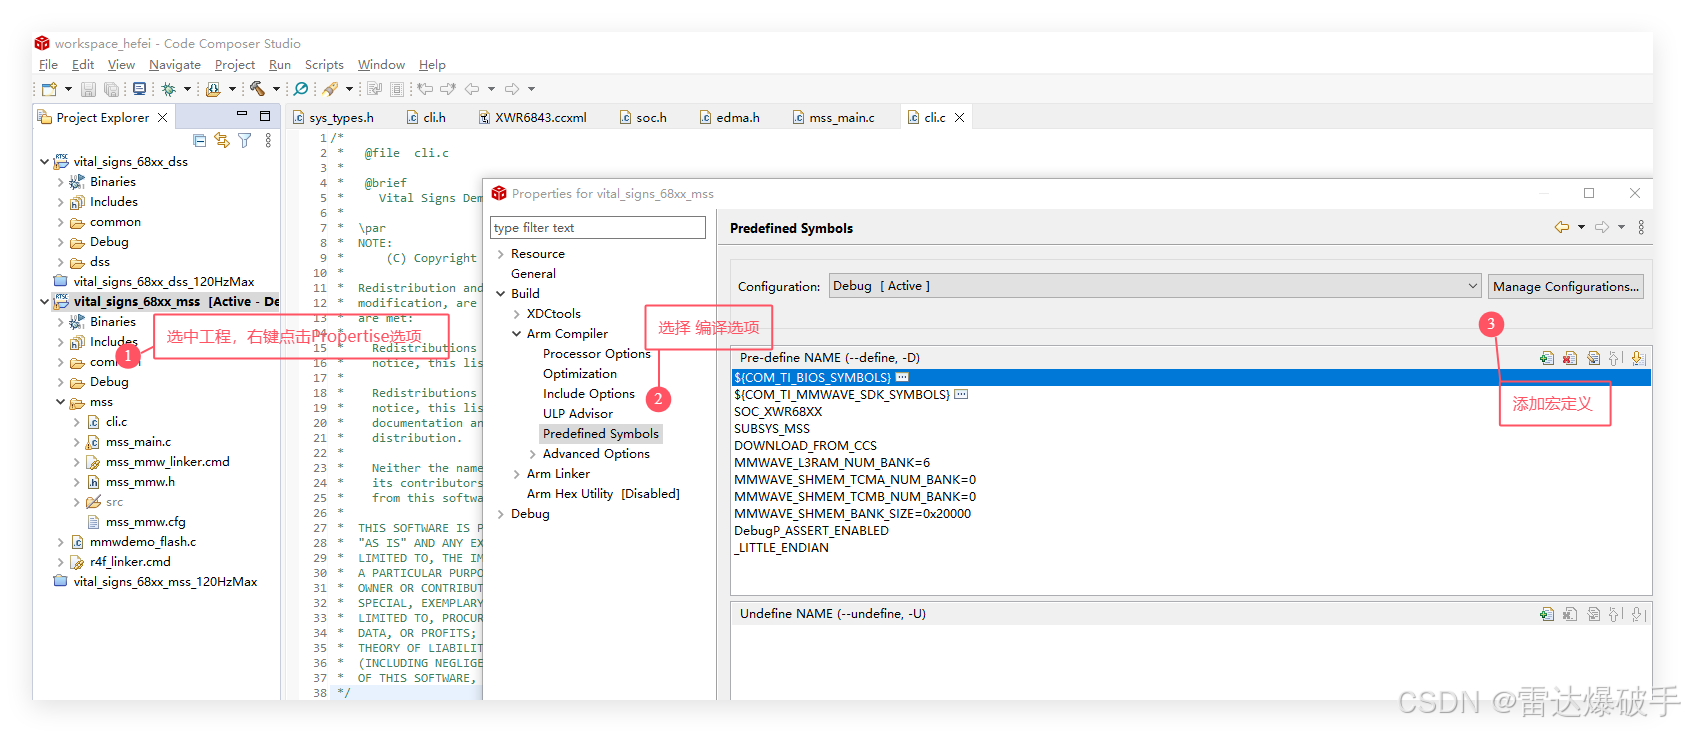
Task: Open the Project Explorer filter funnel icon
Action: click(x=244, y=140)
